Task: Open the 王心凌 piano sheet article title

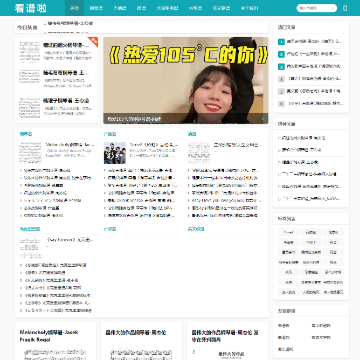Action: click(x=66, y=100)
